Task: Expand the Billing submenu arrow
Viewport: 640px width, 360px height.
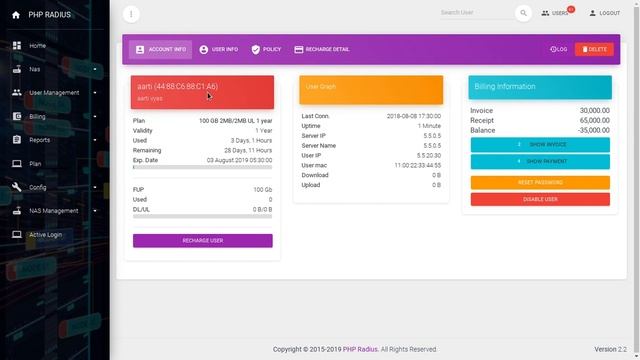Action: (x=95, y=116)
